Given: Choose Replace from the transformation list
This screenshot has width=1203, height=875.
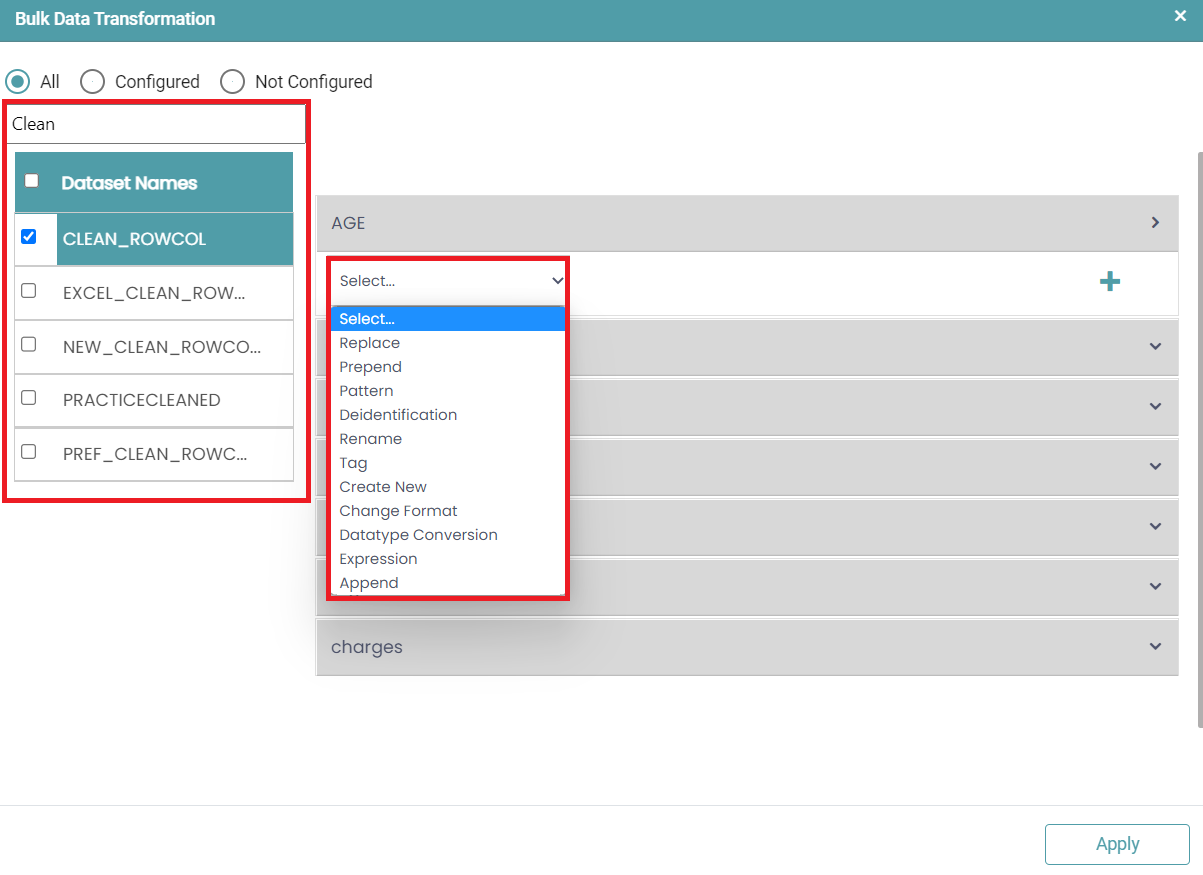Looking at the screenshot, I should pos(369,343).
